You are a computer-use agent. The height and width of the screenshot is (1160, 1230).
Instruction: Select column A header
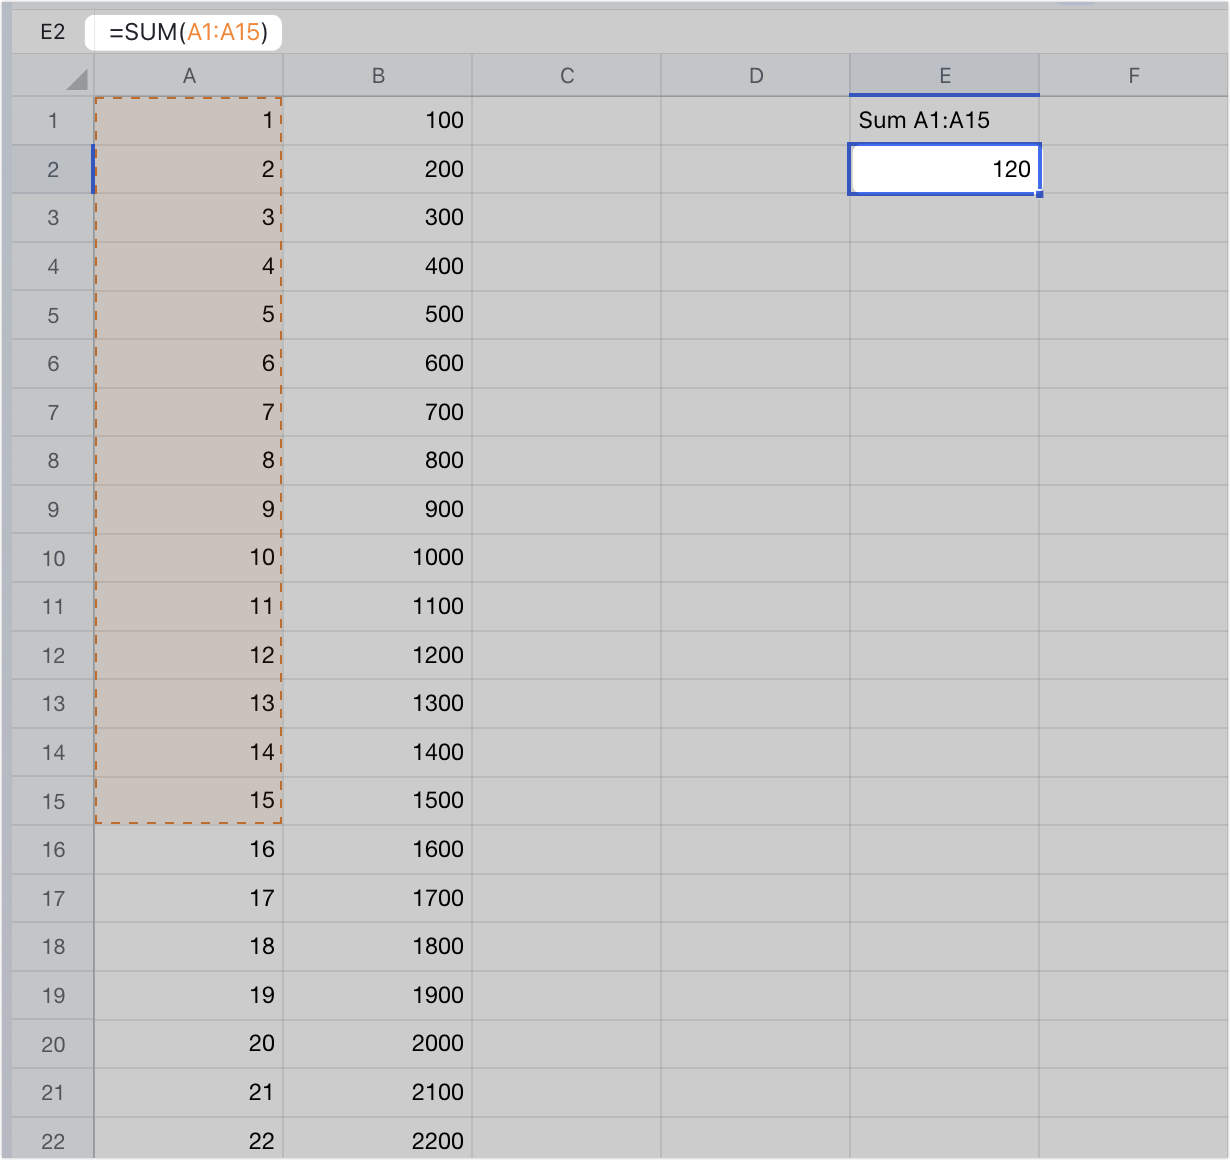[x=189, y=76]
